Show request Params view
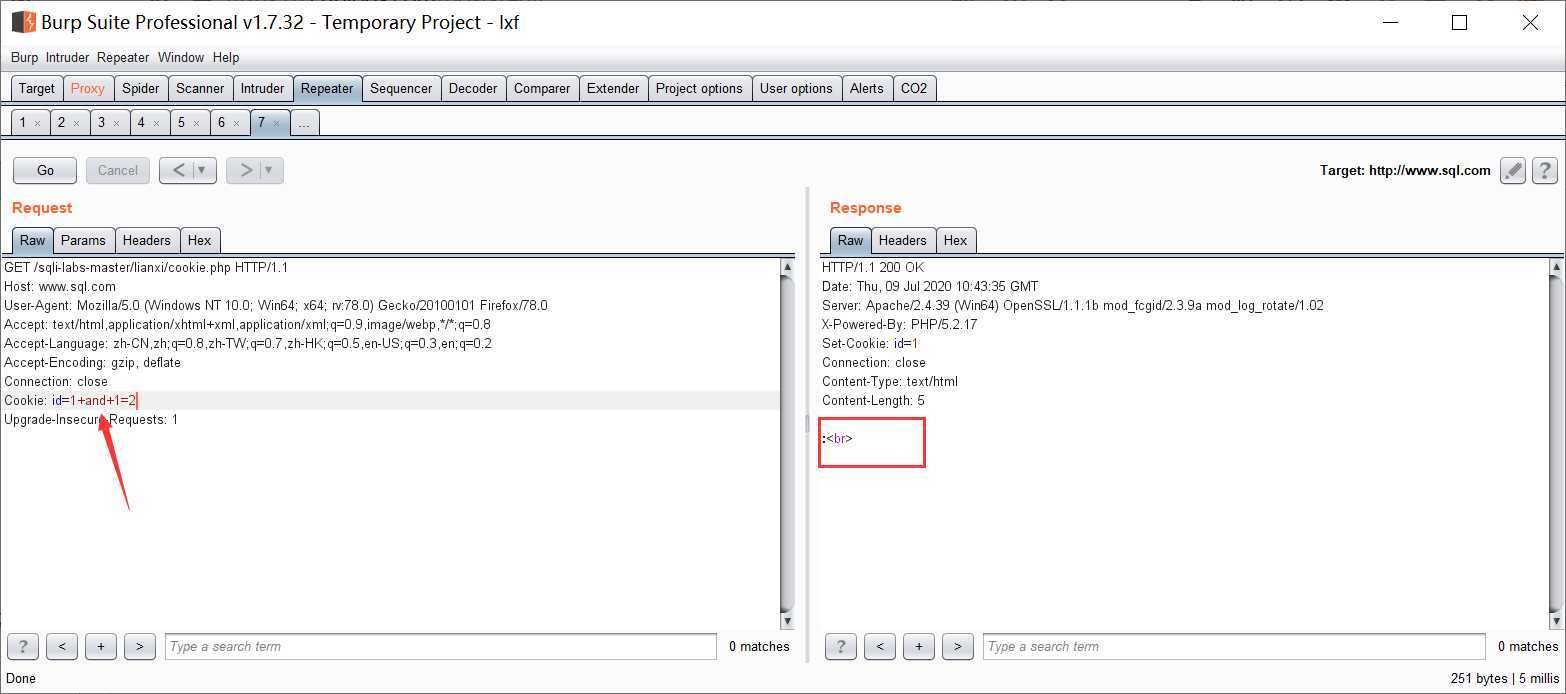The height and width of the screenshot is (694, 1566). tap(83, 240)
